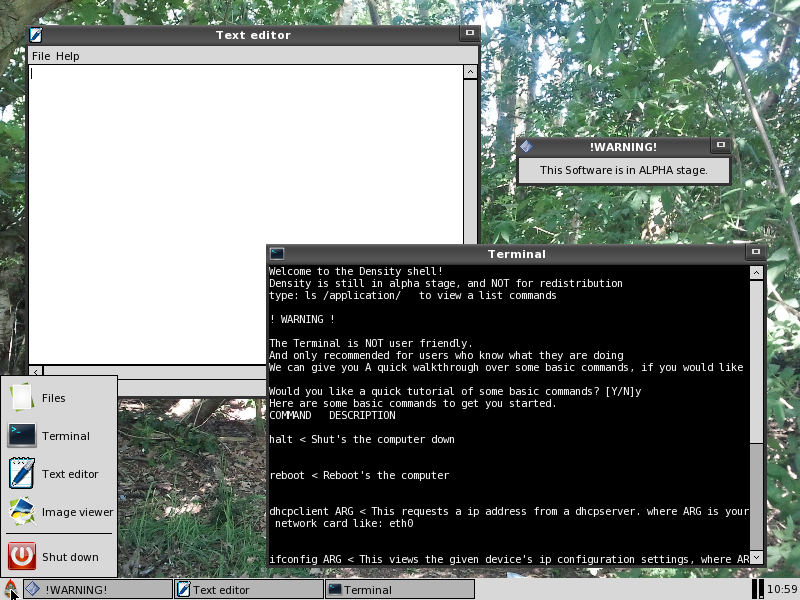Launch Terminal from the start menu
The width and height of the screenshot is (800, 600).
click(60, 436)
